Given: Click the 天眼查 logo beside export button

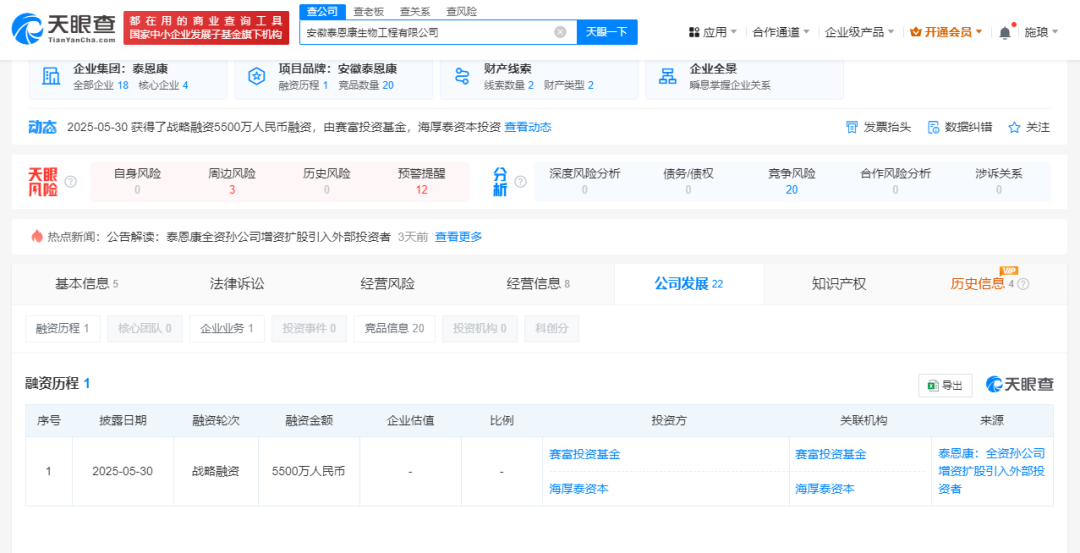Looking at the screenshot, I should click(1019, 384).
